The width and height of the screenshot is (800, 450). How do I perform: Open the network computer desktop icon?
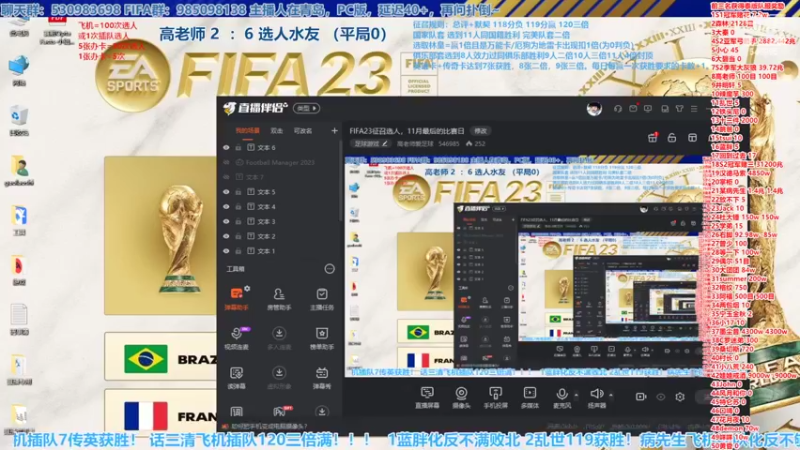pos(18,70)
